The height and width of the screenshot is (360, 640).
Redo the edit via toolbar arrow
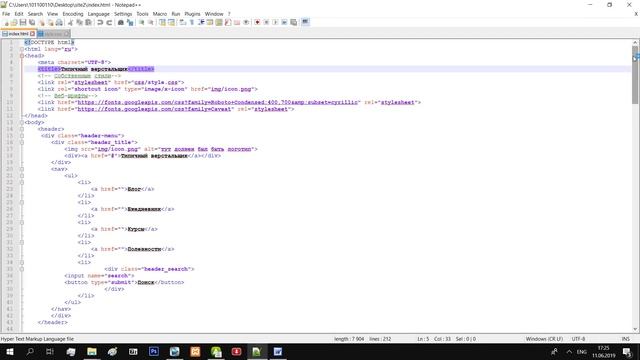[109, 22]
